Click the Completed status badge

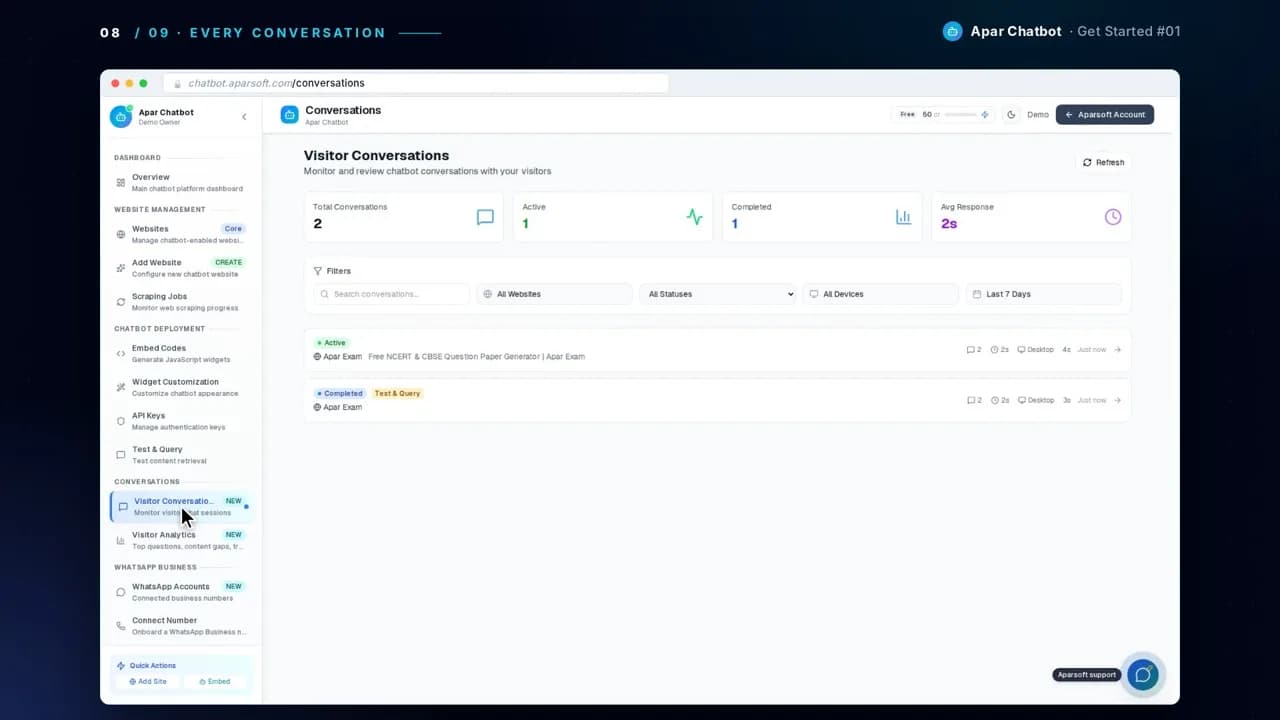339,393
